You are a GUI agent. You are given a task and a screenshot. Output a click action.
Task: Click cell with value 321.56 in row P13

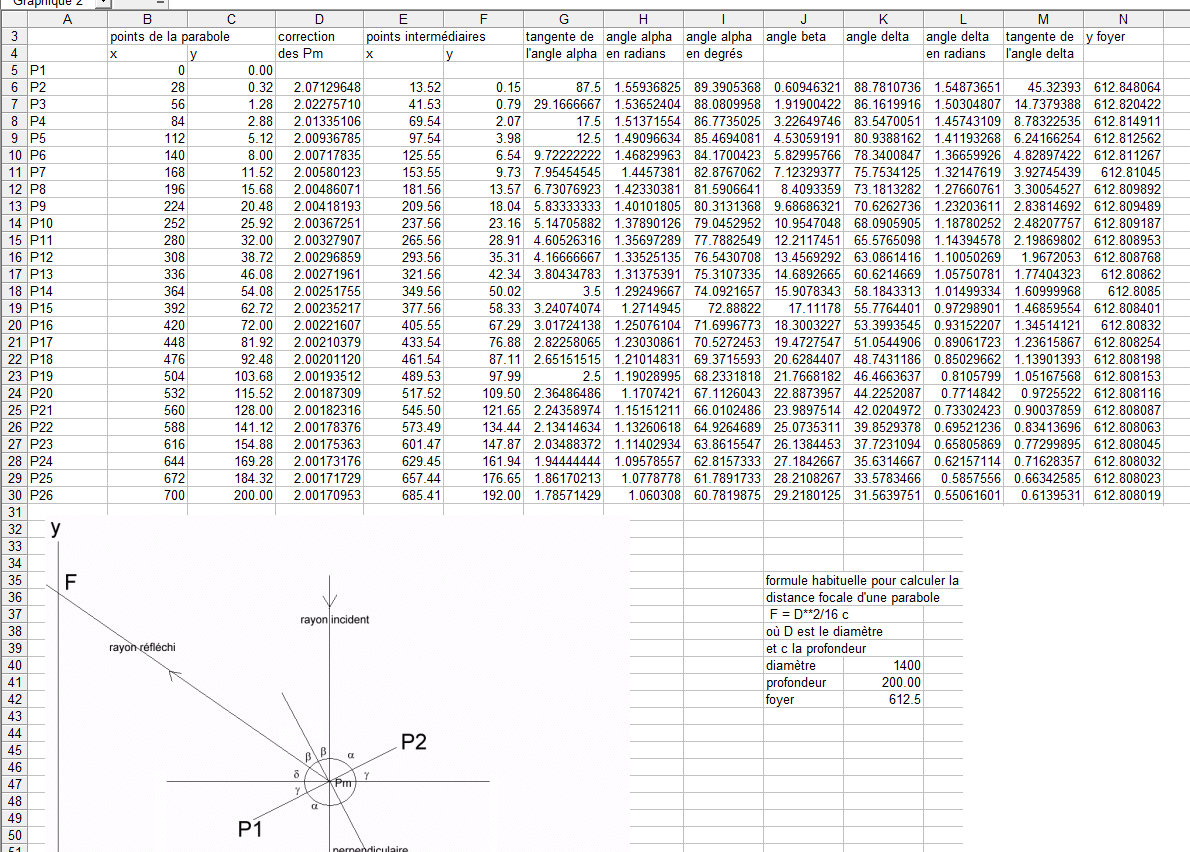pos(403,274)
